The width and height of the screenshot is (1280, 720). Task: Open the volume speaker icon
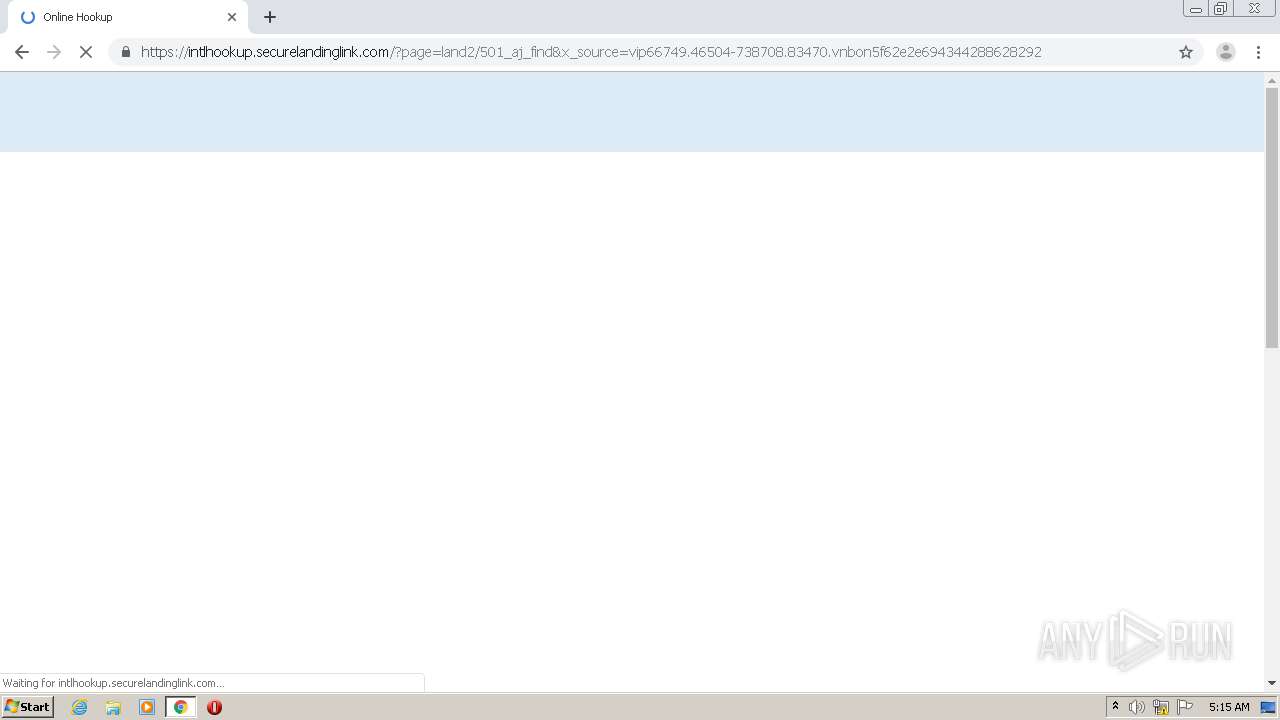tap(1137, 707)
